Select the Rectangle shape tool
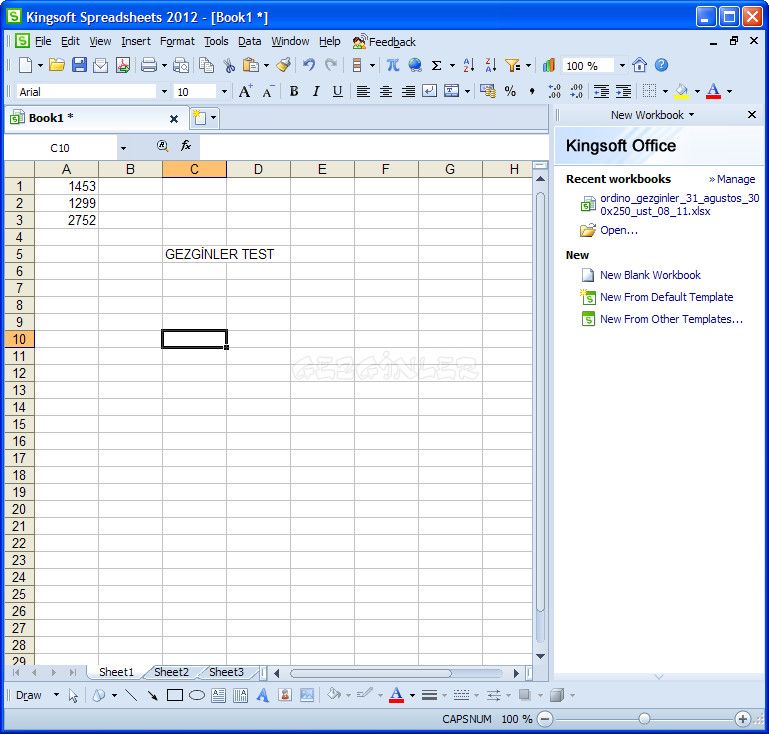Image resolution: width=769 pixels, height=734 pixels. 175,695
